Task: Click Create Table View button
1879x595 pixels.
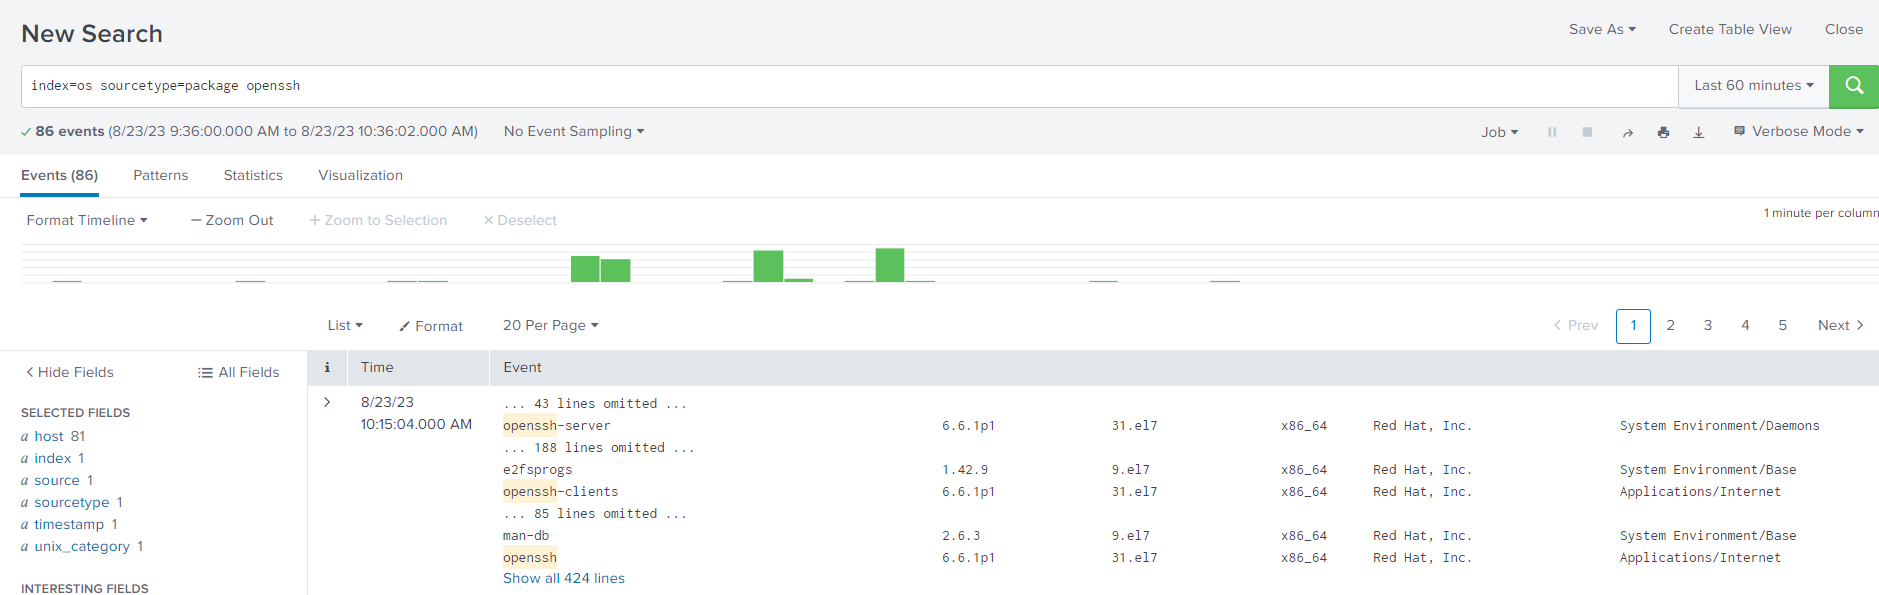Action: (x=1729, y=30)
